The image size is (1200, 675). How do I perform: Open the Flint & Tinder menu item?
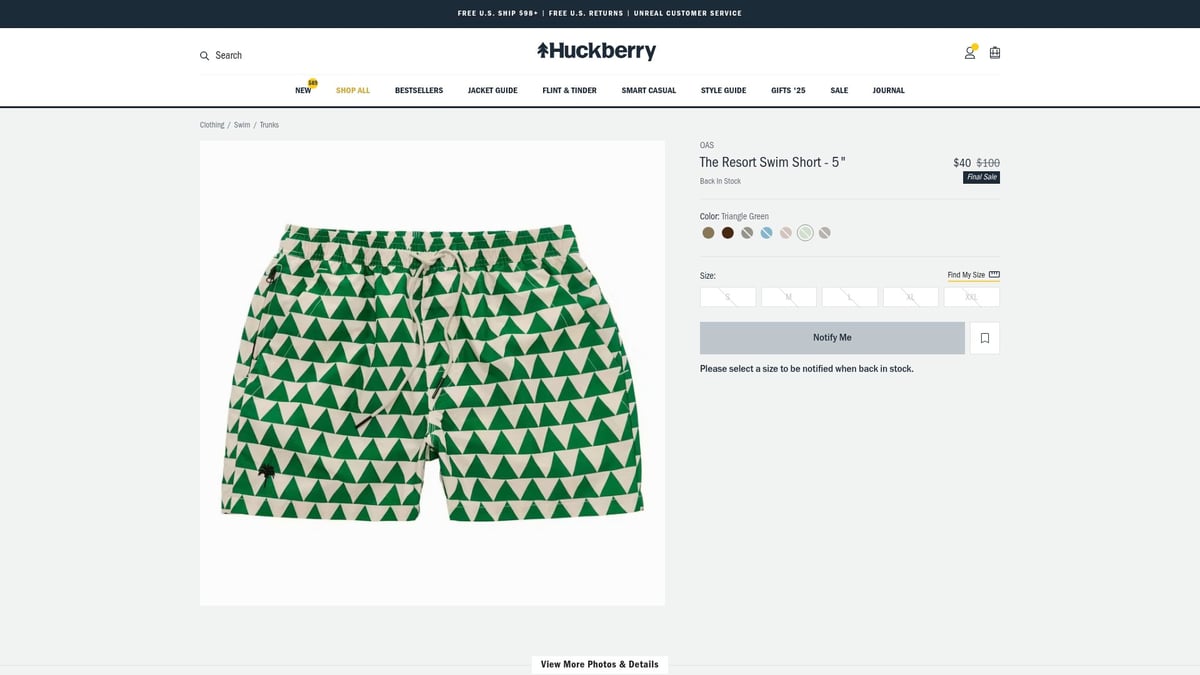point(568,90)
